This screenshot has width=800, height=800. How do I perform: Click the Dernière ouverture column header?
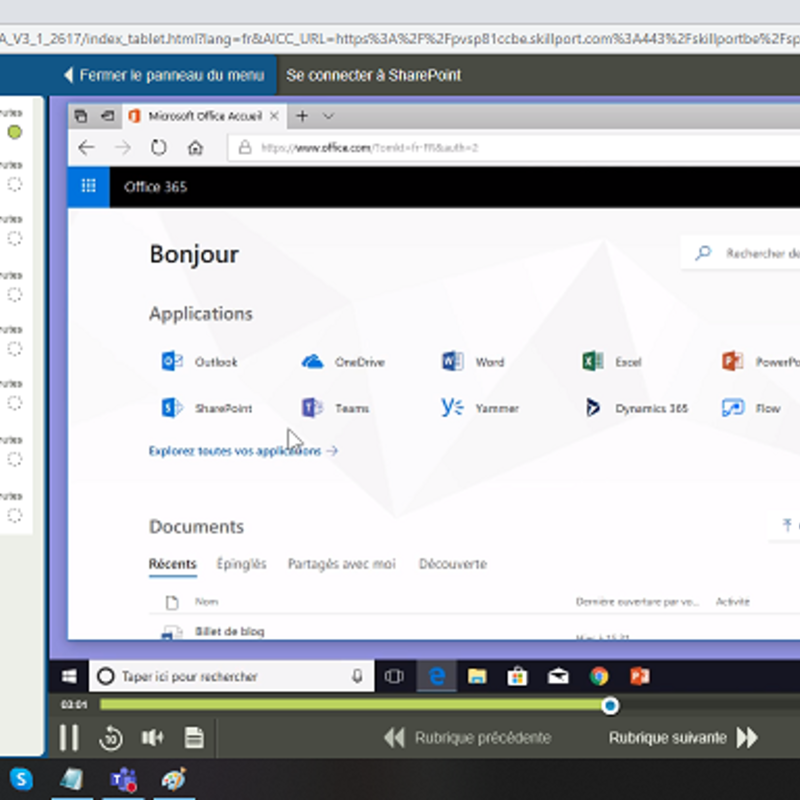(x=637, y=602)
